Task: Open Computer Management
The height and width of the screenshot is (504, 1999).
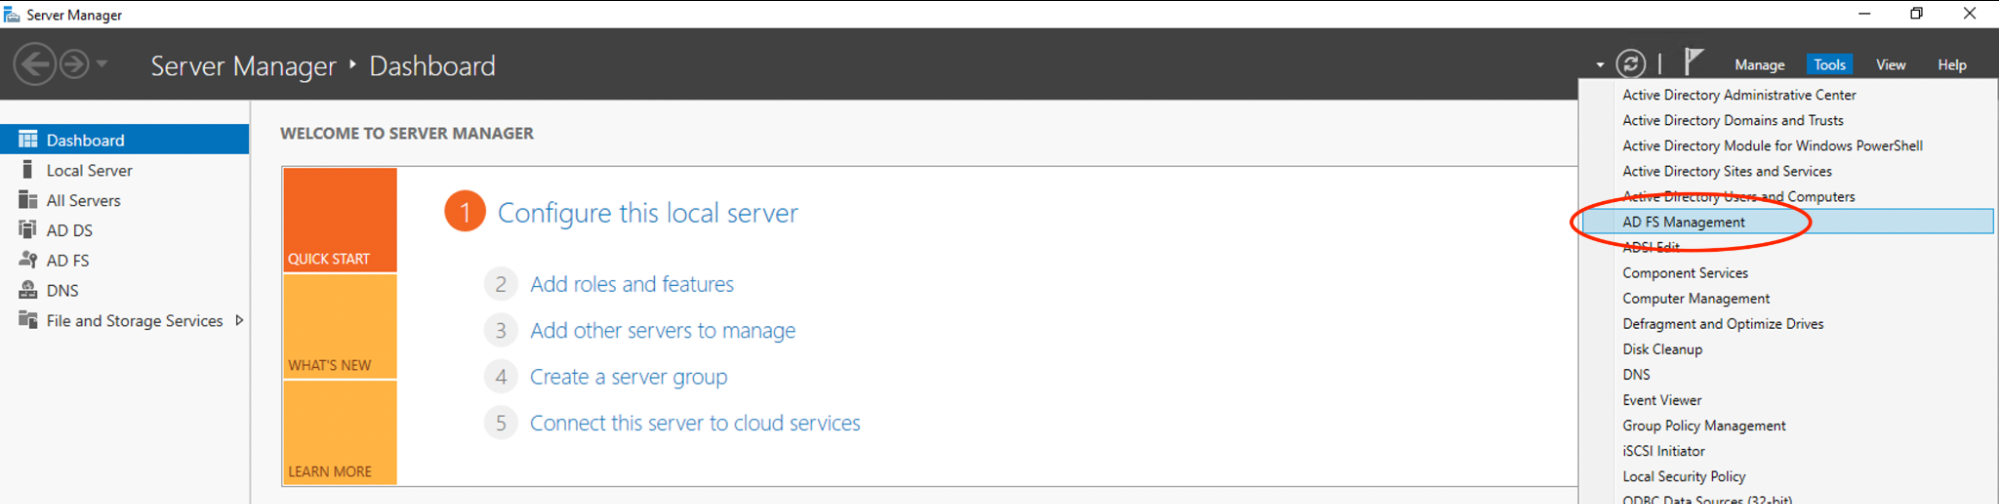Action: 1696,299
